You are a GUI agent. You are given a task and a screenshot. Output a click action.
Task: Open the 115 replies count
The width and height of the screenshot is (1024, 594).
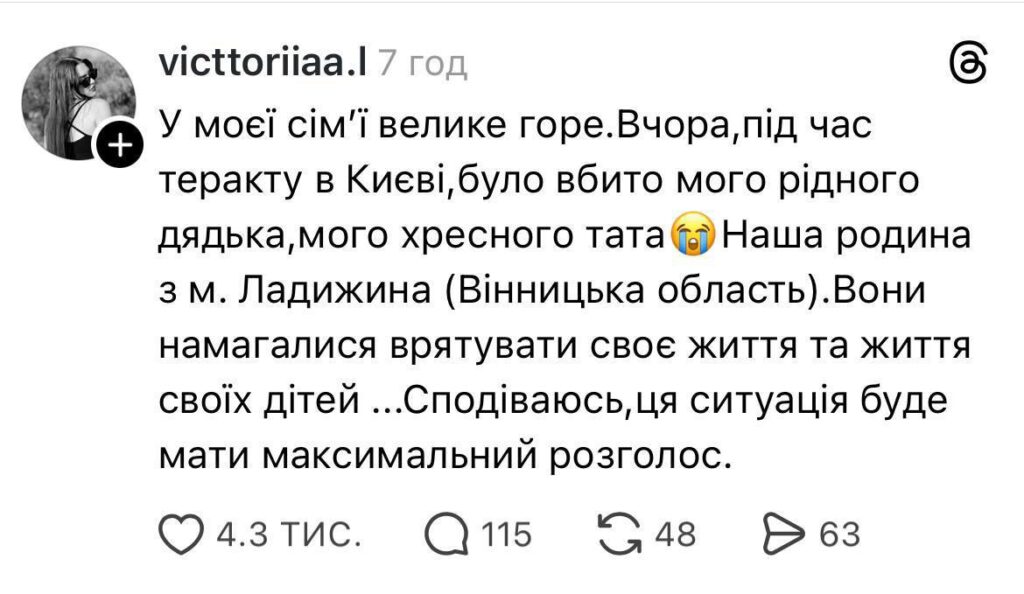(x=506, y=536)
